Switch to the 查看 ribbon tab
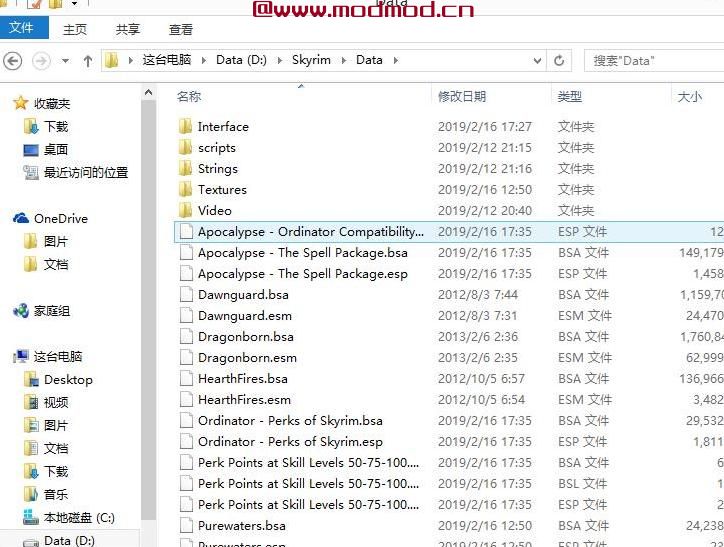724x547 pixels. tap(181, 30)
